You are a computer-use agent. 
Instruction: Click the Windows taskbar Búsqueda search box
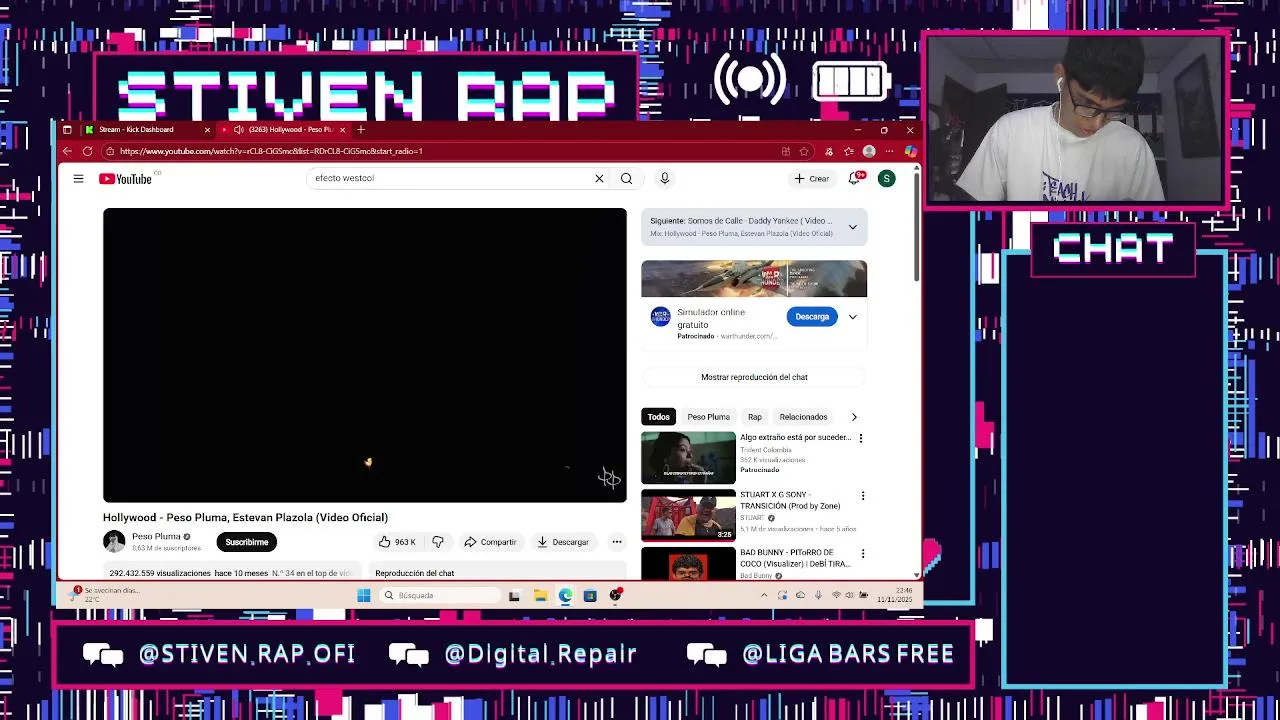pyautogui.click(x=440, y=595)
